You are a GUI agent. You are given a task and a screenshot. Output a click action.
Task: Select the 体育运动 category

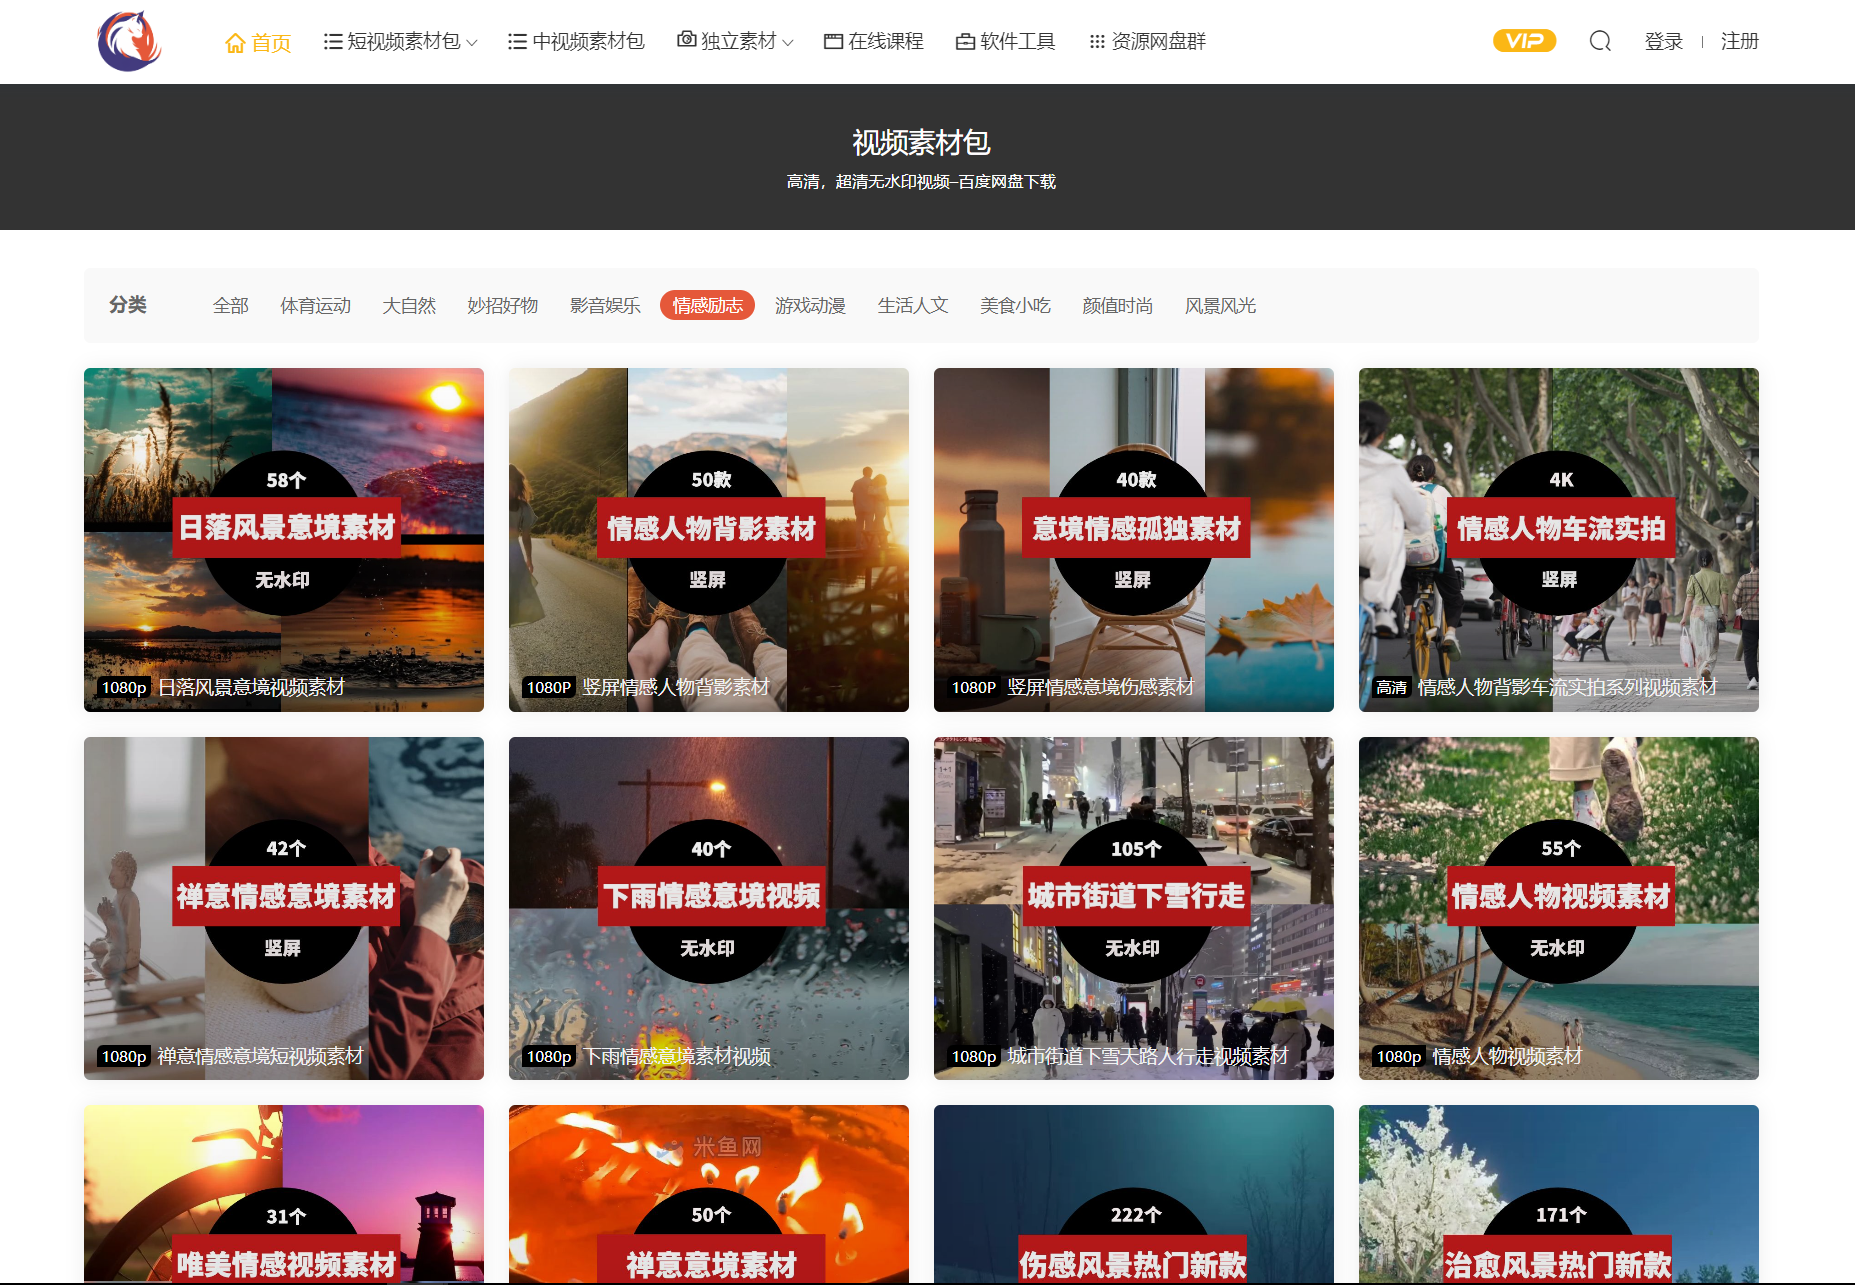(x=315, y=305)
